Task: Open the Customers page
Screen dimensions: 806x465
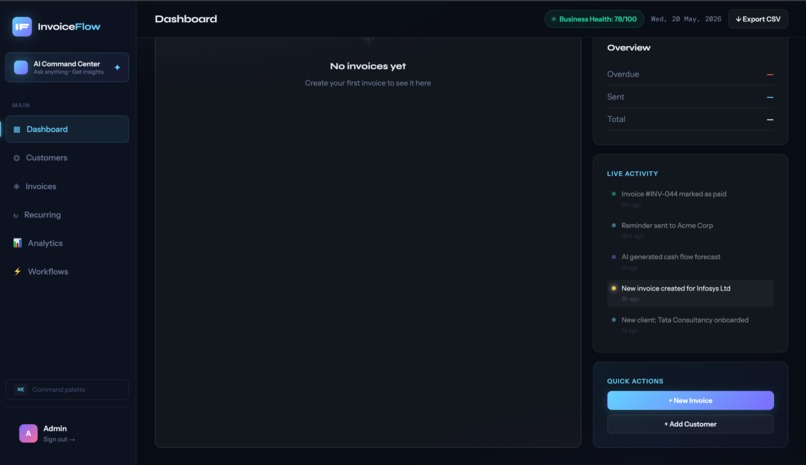Action: (x=67, y=158)
